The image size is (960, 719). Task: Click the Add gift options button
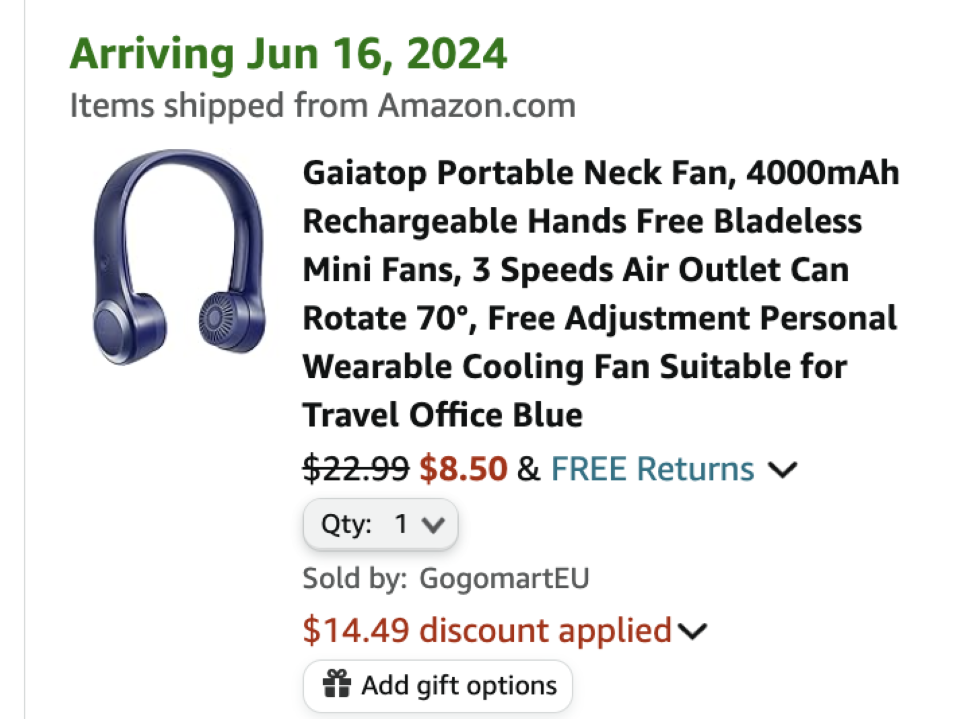point(437,686)
